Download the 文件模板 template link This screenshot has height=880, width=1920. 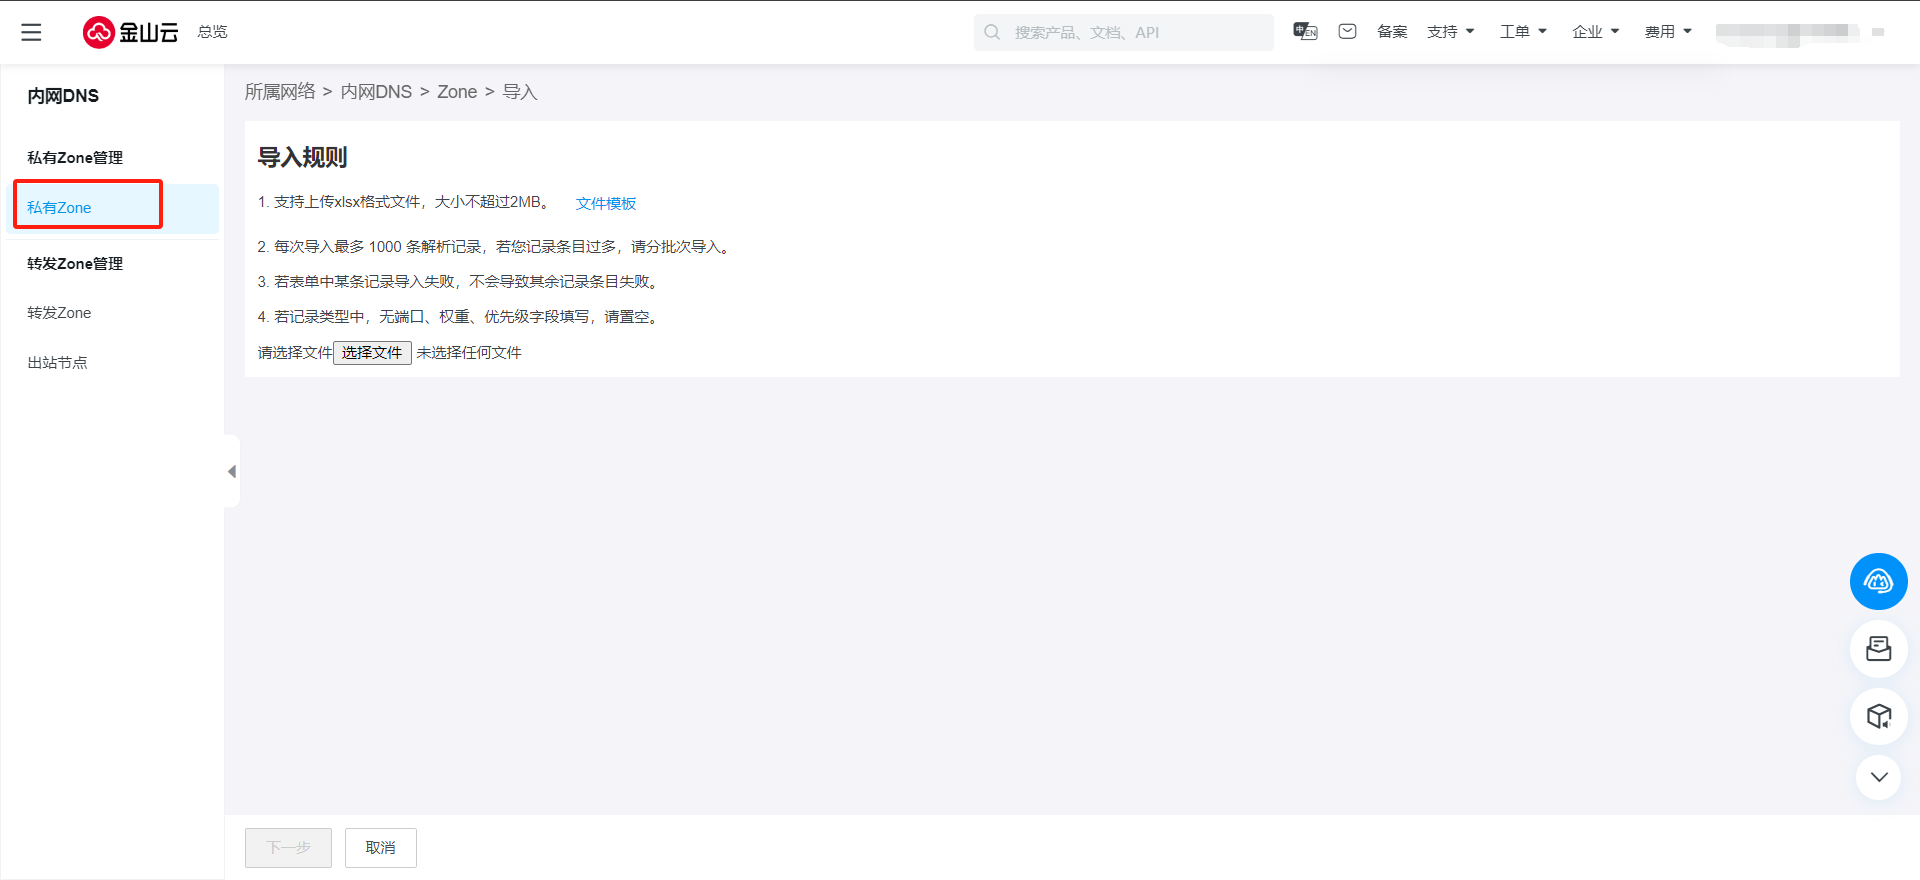(x=605, y=203)
